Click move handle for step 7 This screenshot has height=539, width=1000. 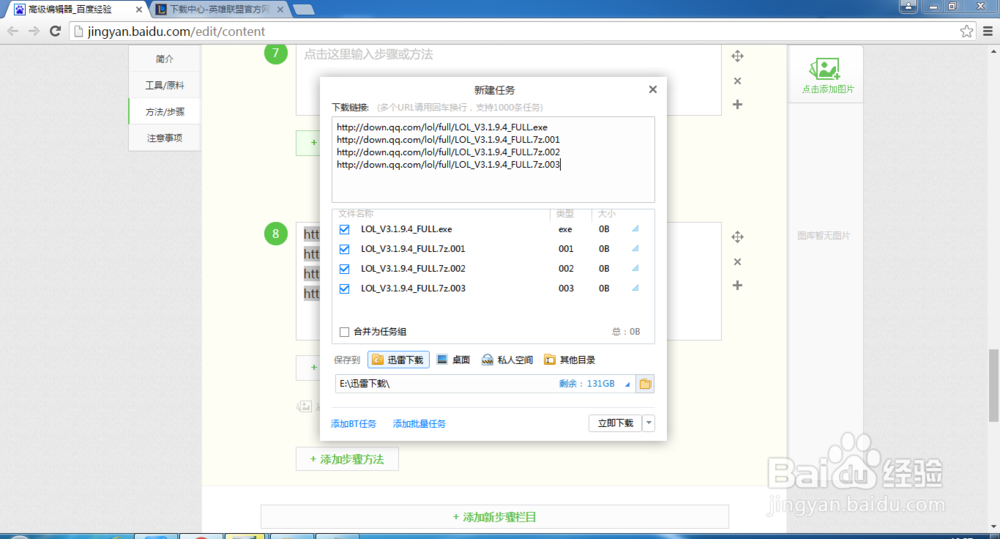tap(737, 56)
